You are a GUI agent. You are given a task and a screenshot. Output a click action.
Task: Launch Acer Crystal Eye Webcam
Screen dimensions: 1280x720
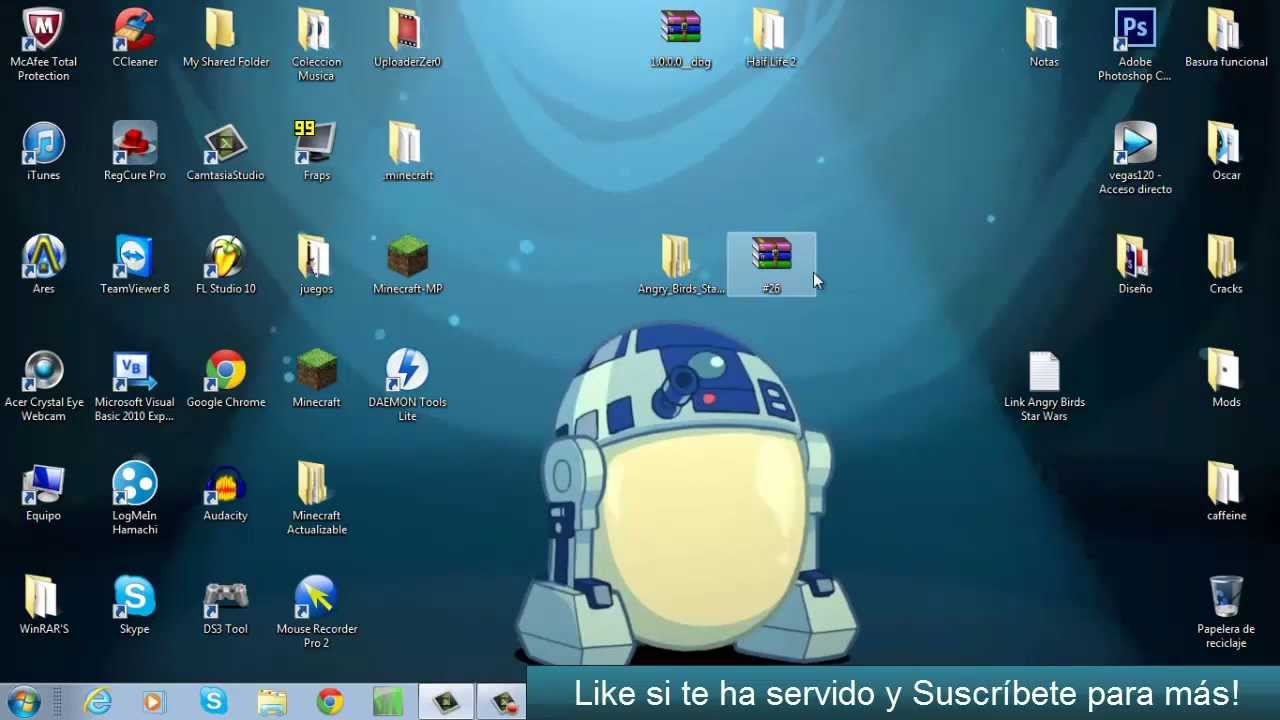(43, 385)
